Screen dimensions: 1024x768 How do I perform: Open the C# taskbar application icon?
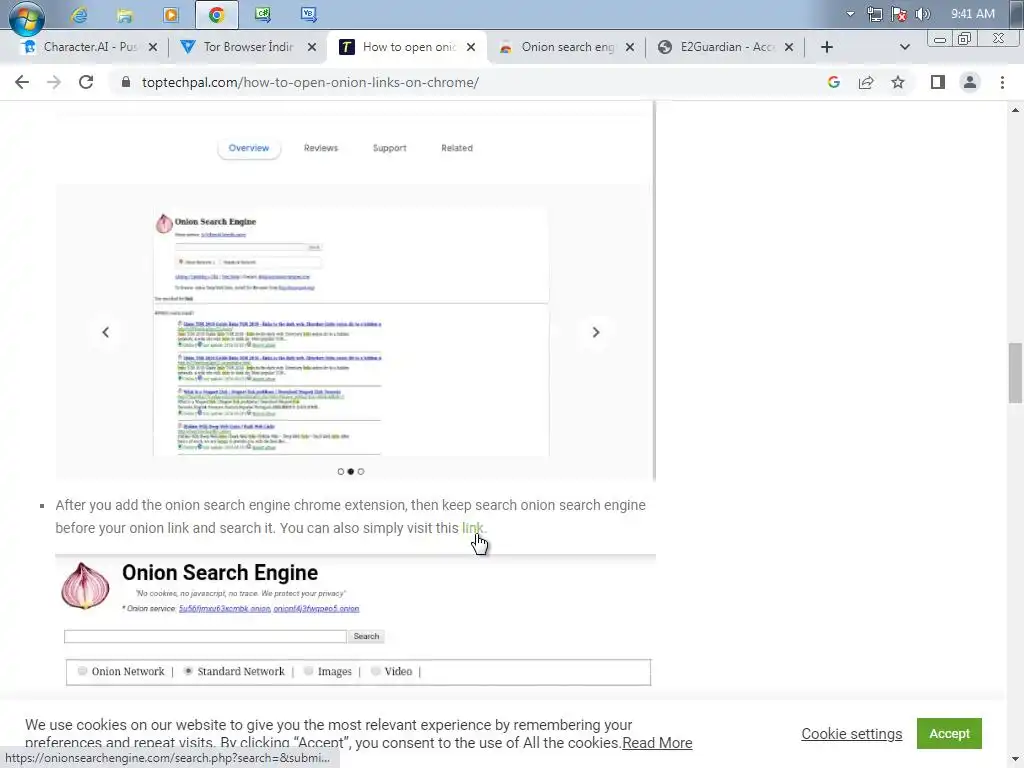point(263,14)
